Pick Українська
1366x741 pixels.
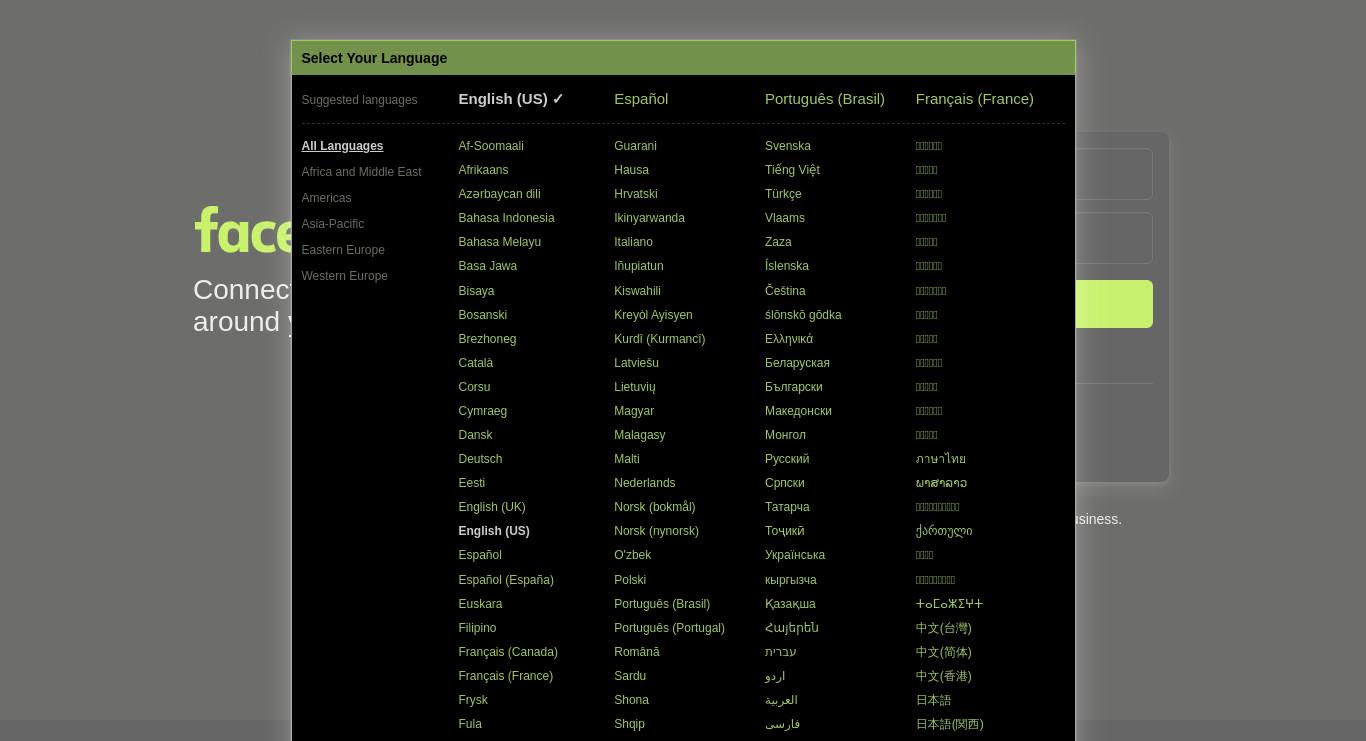tap(795, 555)
